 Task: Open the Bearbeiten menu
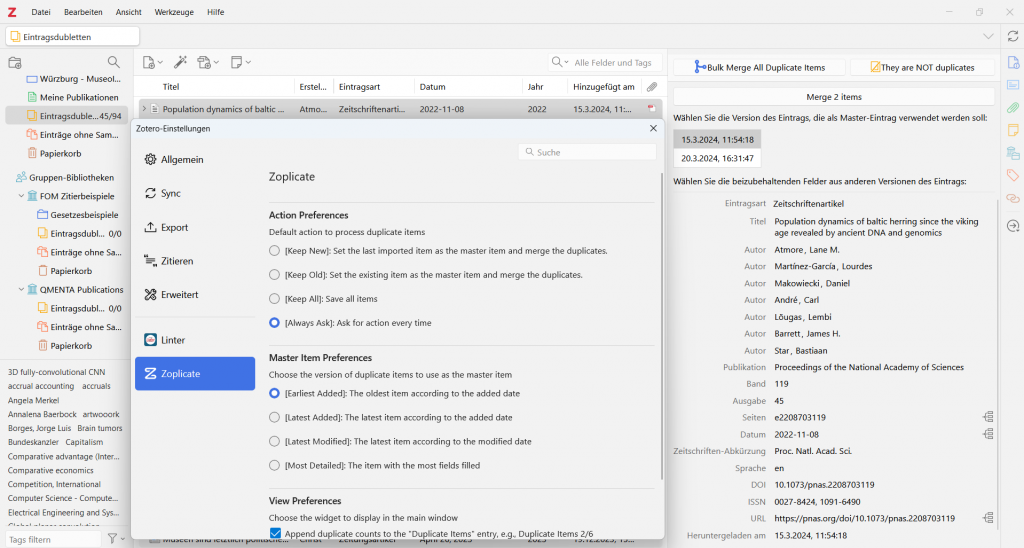click(83, 12)
